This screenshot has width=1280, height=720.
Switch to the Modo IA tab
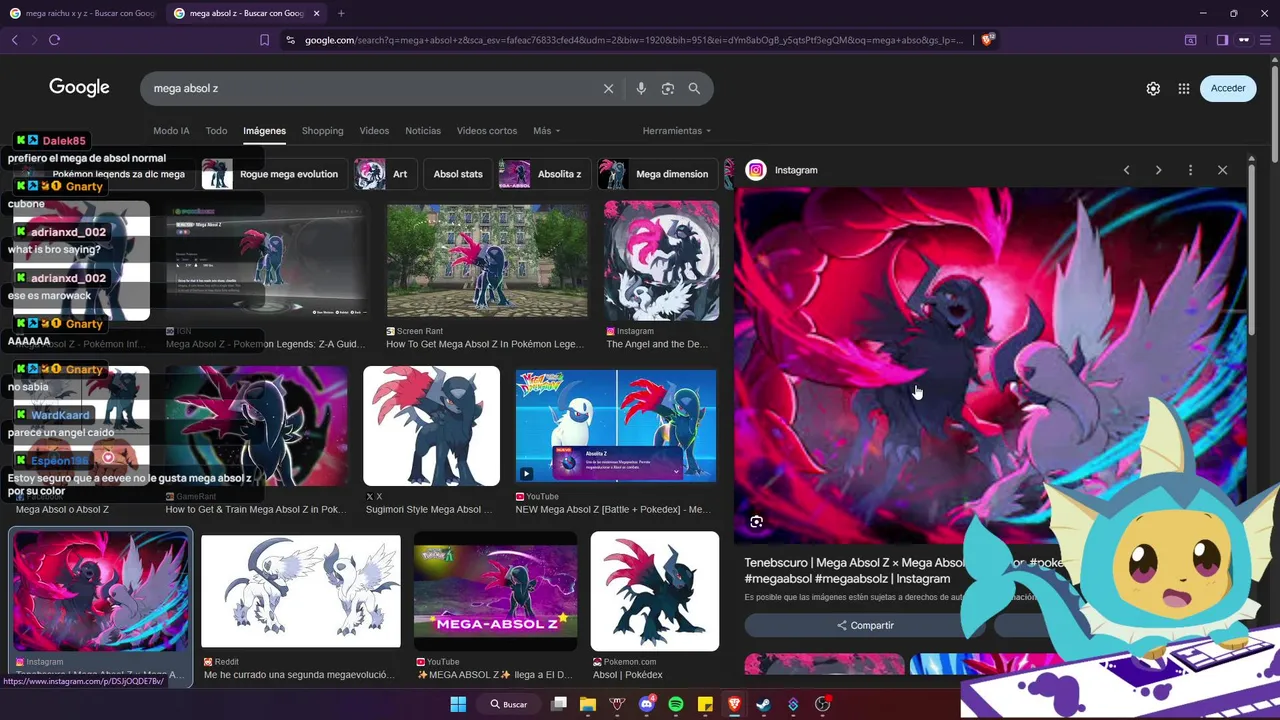click(171, 131)
